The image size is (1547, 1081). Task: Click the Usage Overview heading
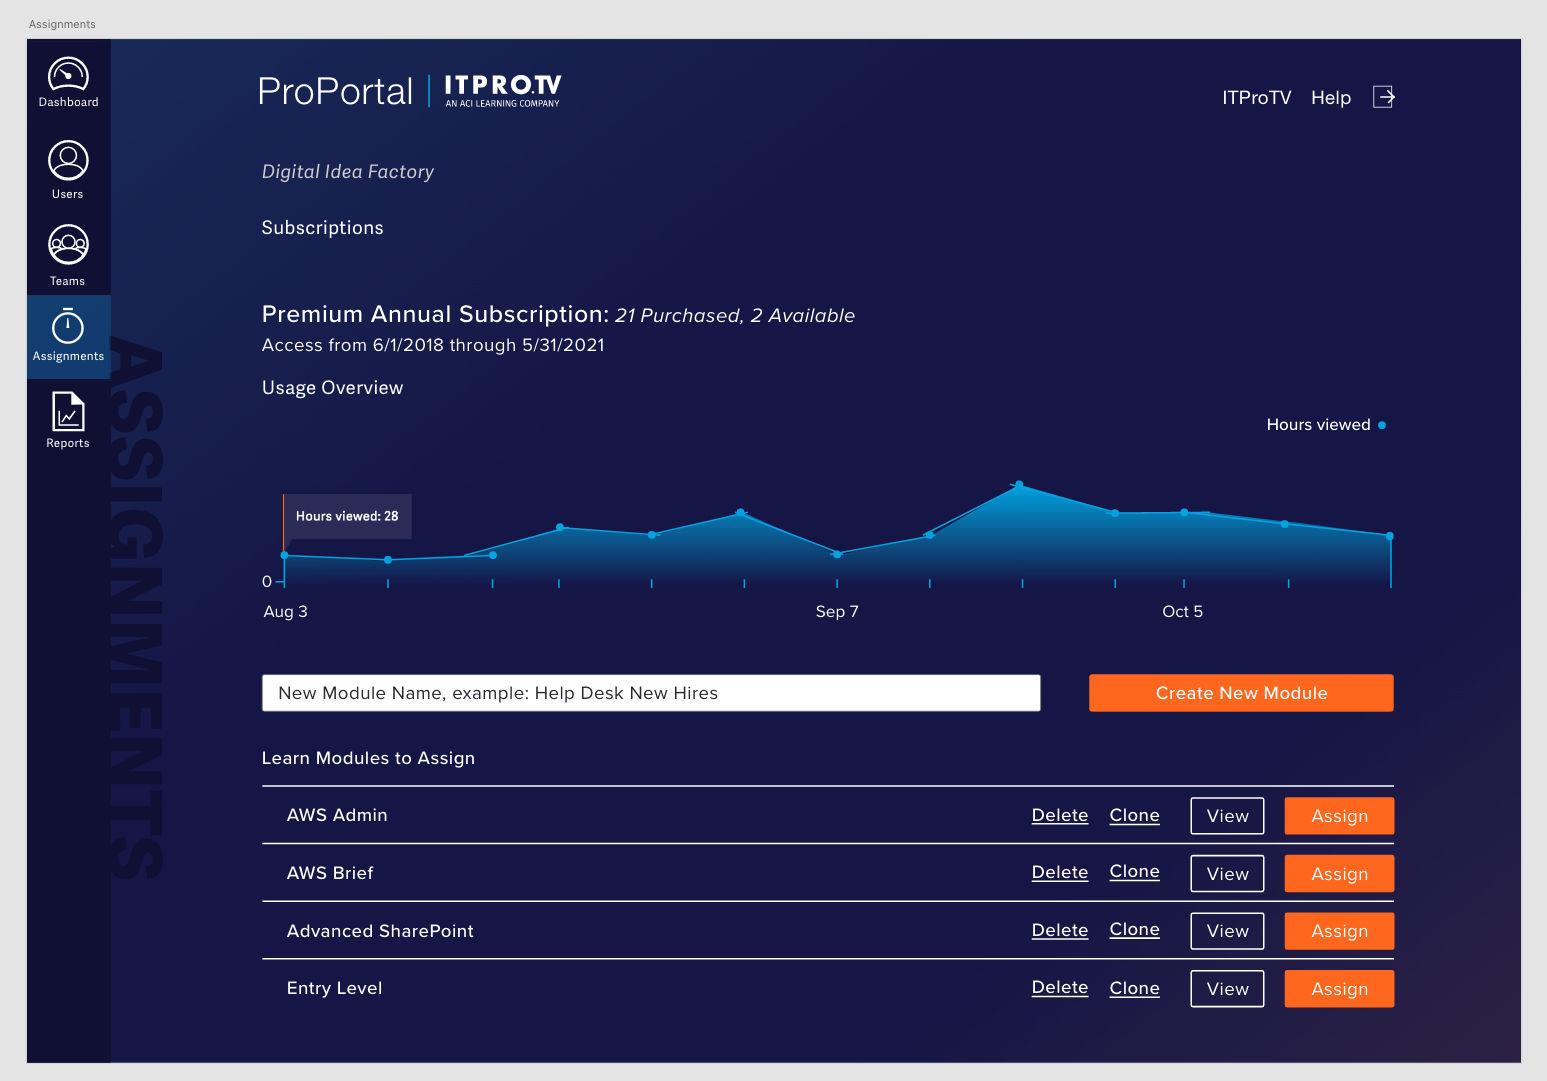point(332,388)
